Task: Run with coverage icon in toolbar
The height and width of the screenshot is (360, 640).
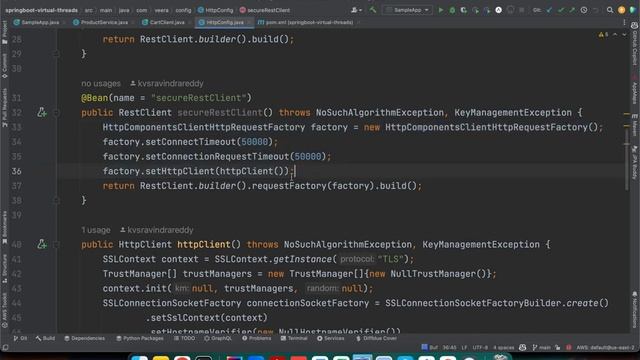Action: 464,10
